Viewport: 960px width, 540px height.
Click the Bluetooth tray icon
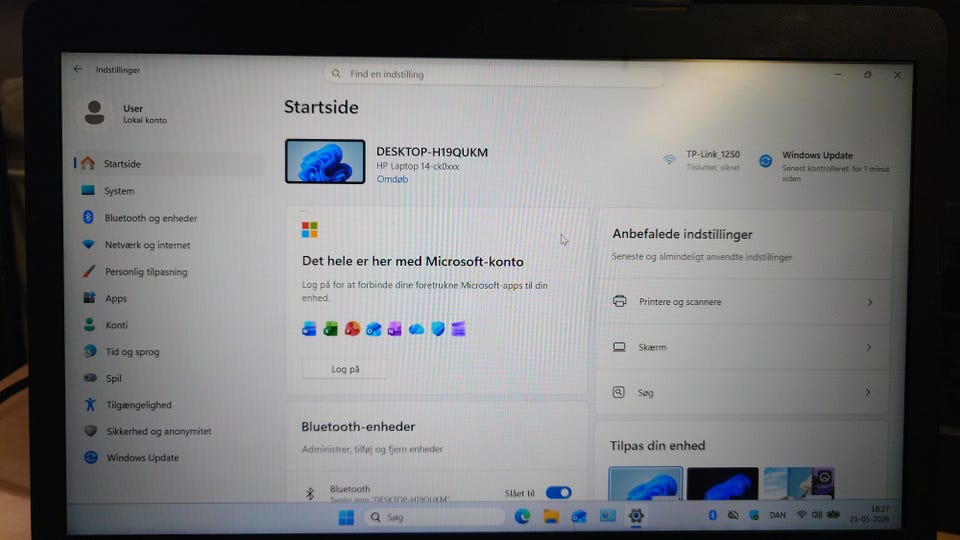click(713, 516)
